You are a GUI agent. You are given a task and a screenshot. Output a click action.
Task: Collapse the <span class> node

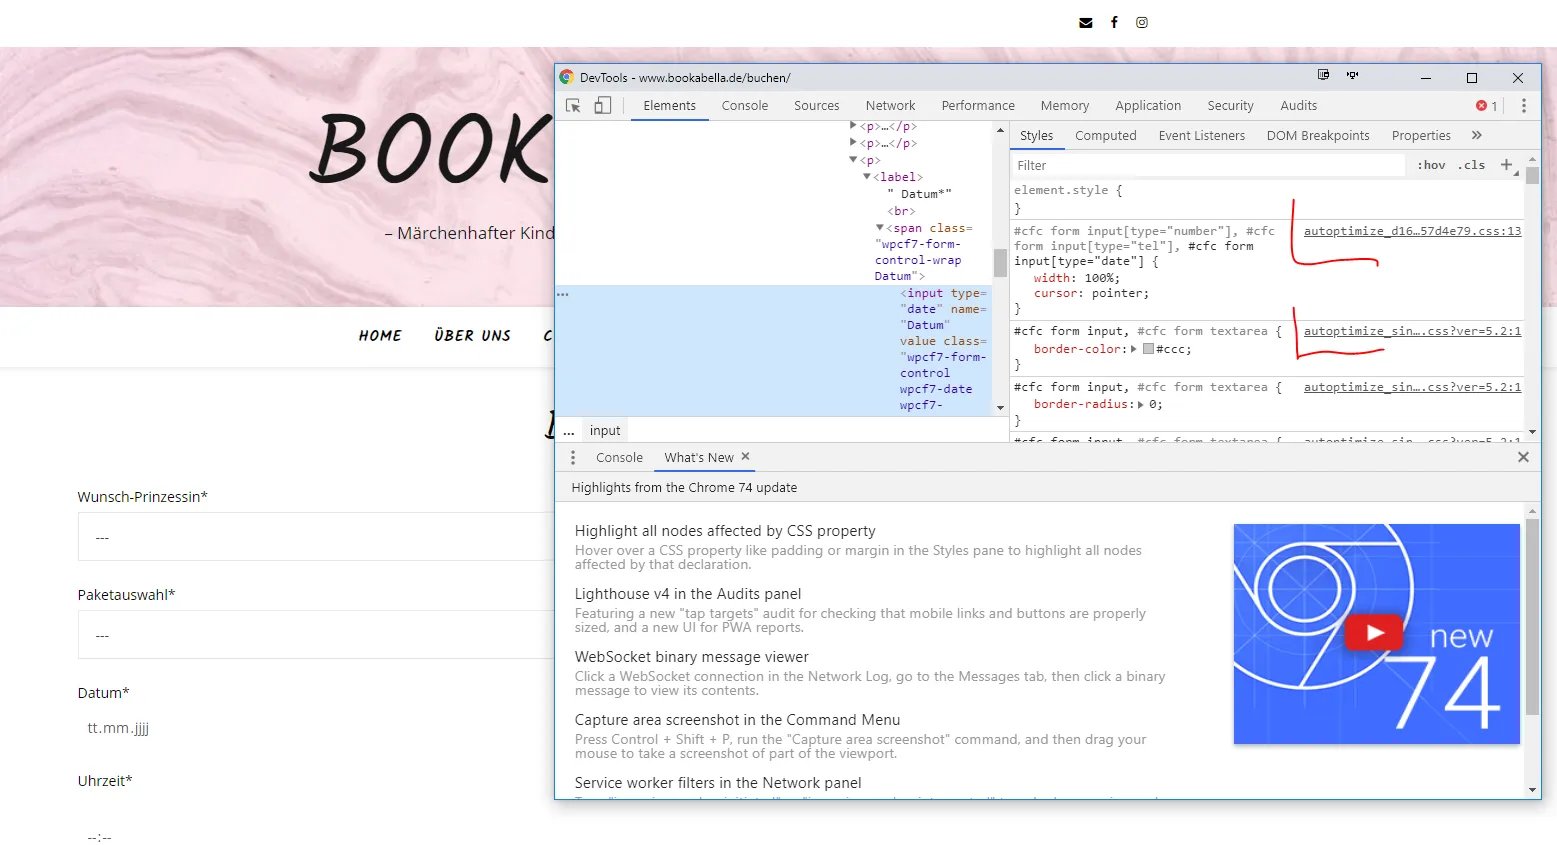(879, 228)
